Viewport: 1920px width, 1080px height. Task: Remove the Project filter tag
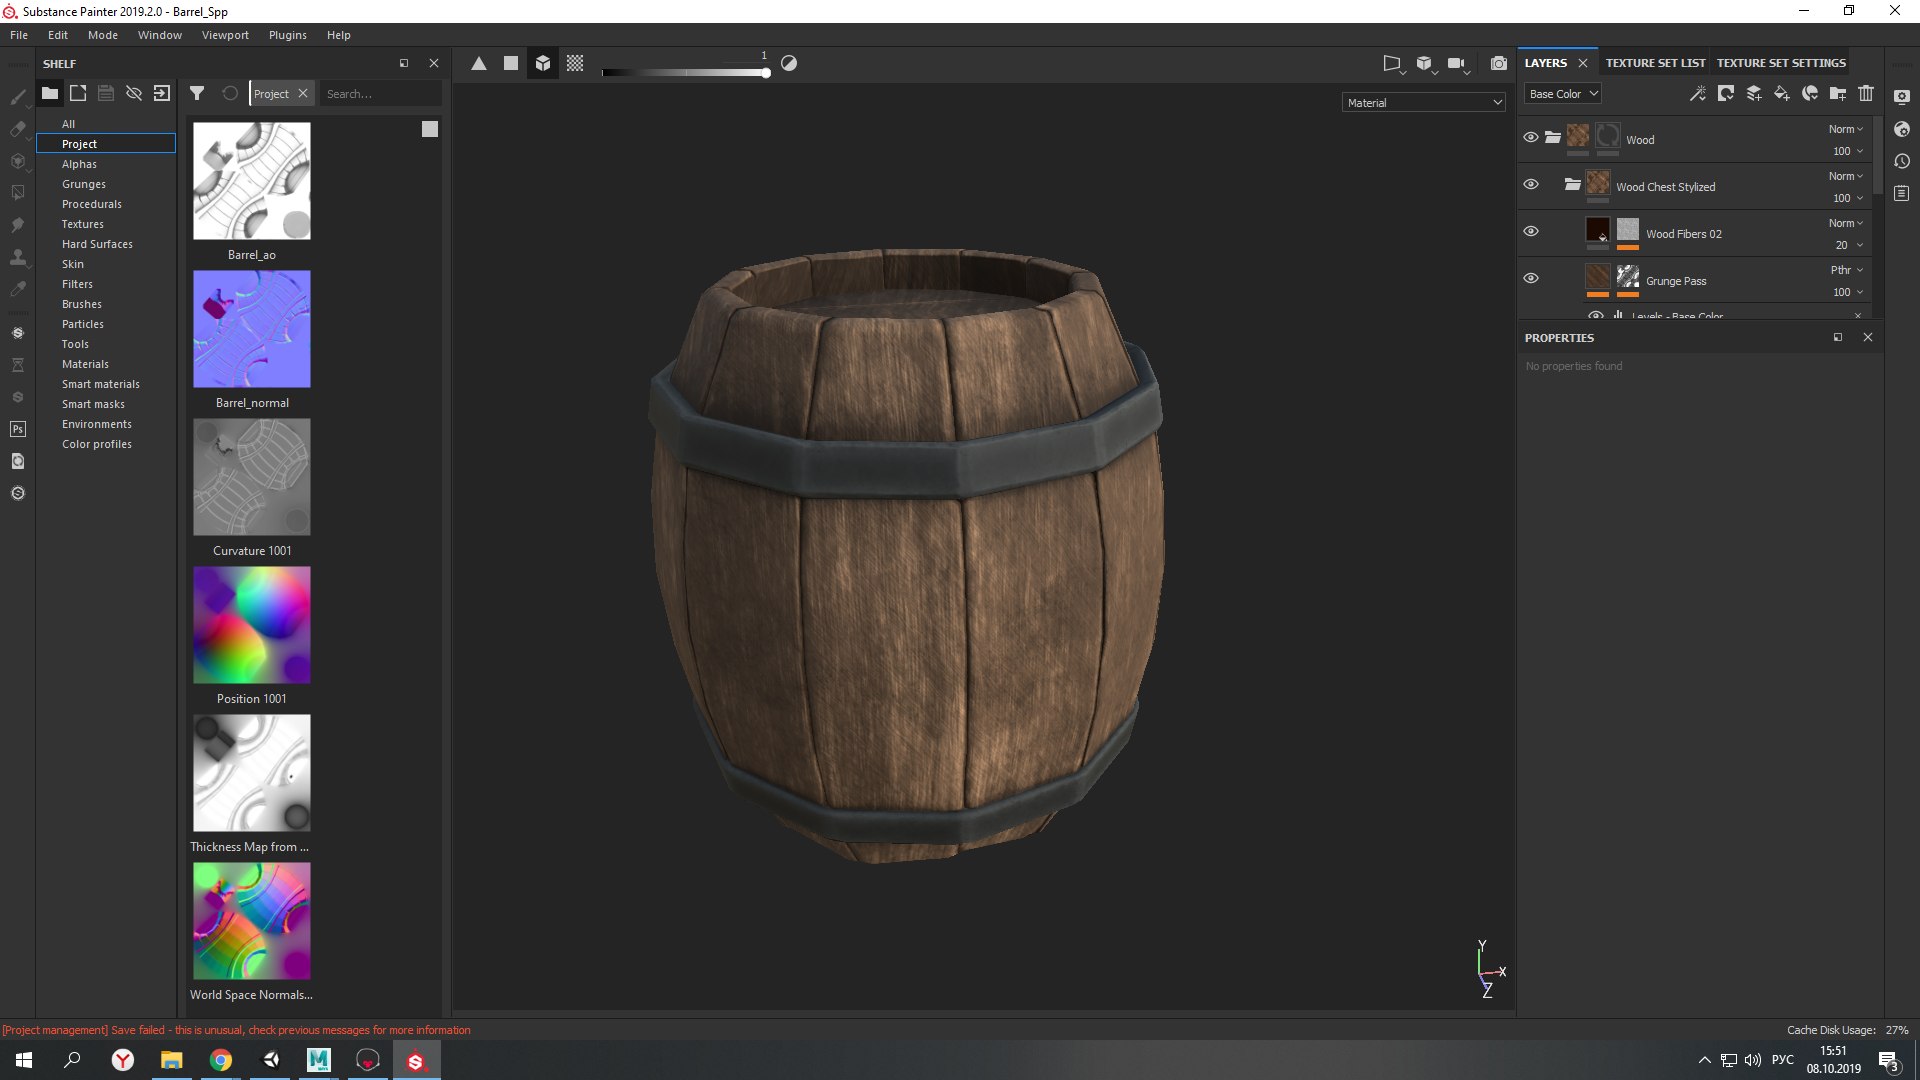point(303,93)
